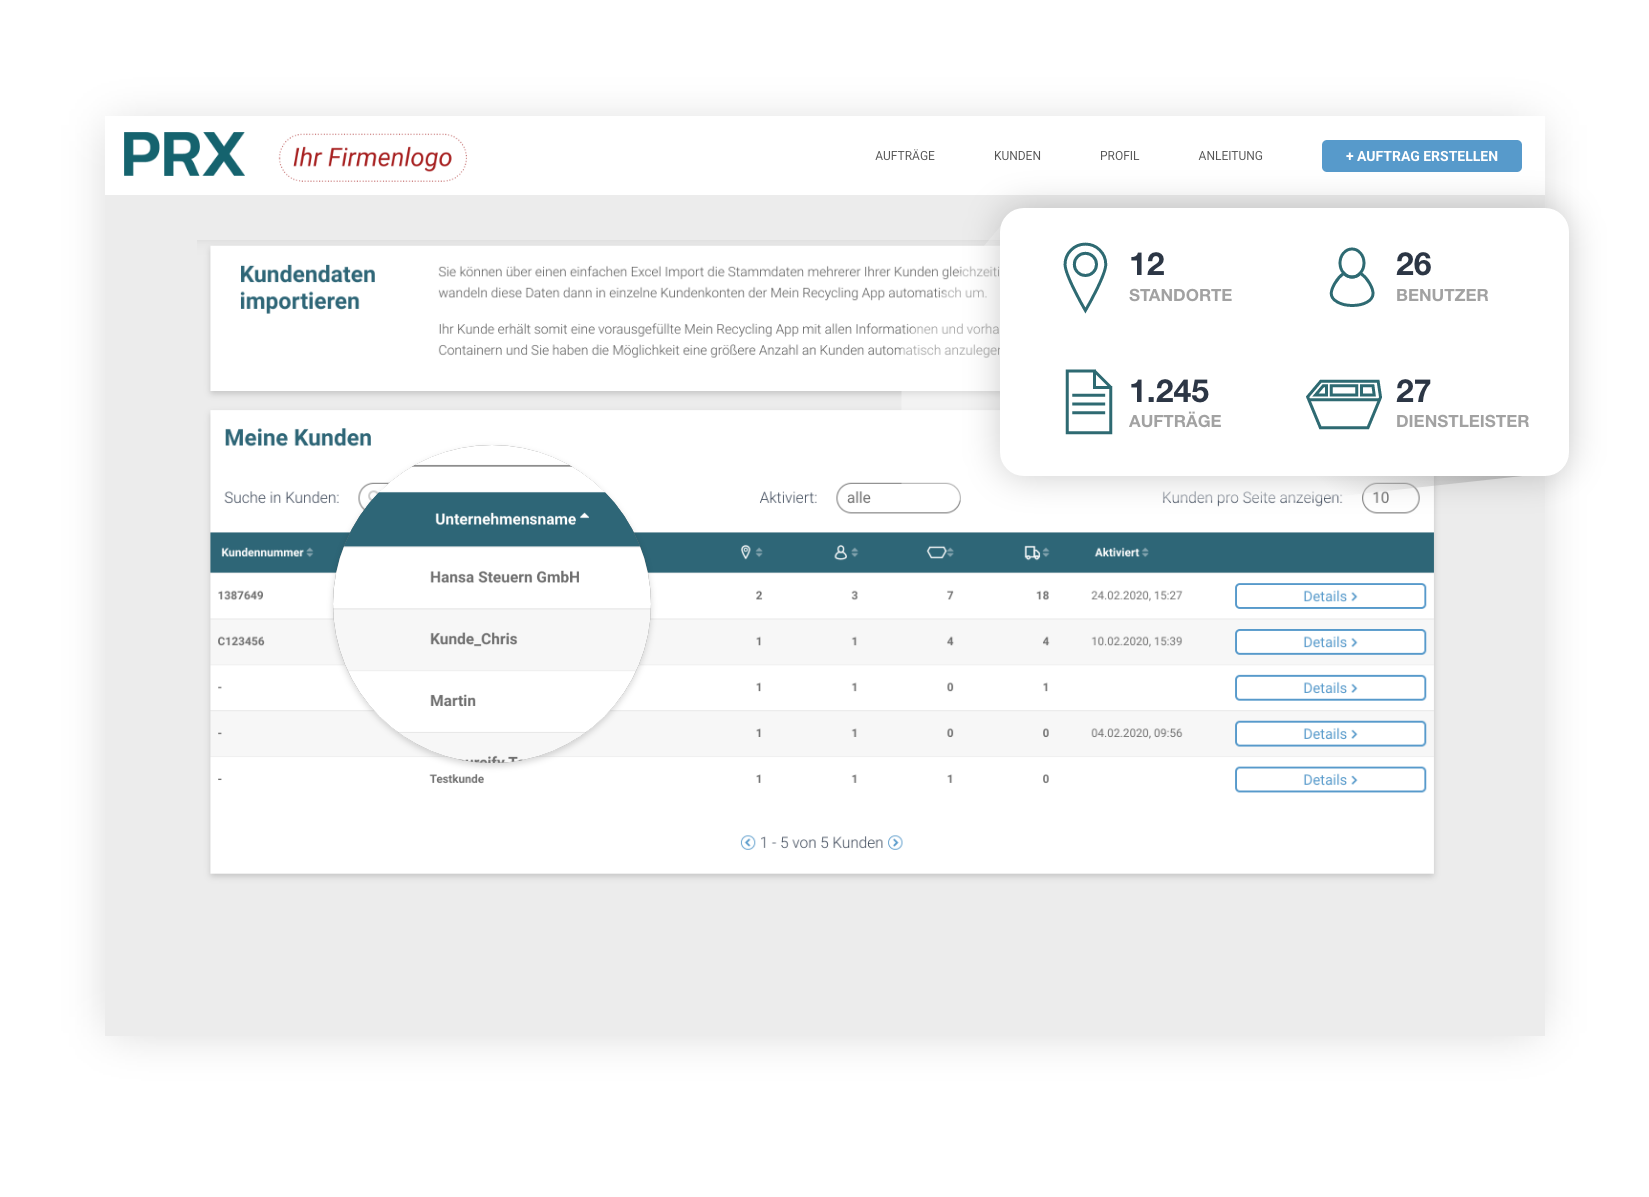Click the 27 Dienstleister count

(1414, 391)
